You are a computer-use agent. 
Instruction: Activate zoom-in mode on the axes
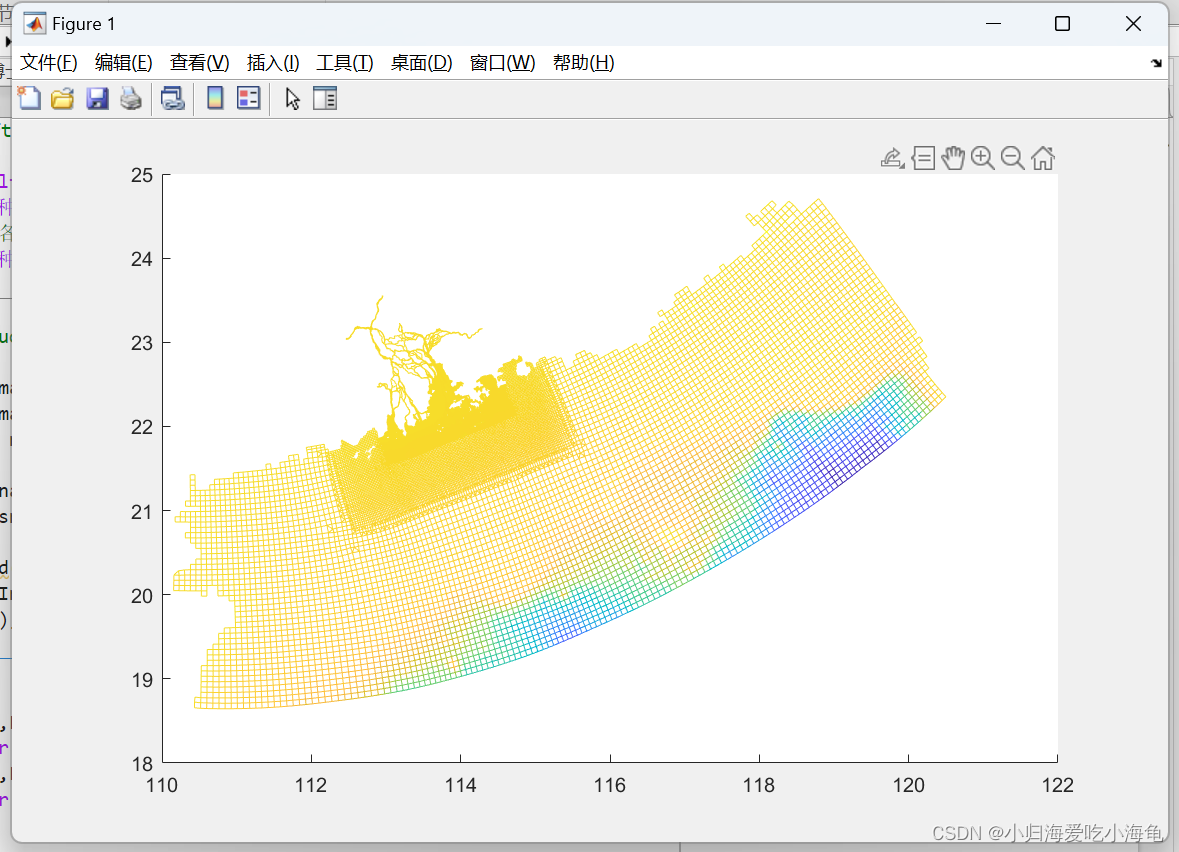(x=983, y=157)
